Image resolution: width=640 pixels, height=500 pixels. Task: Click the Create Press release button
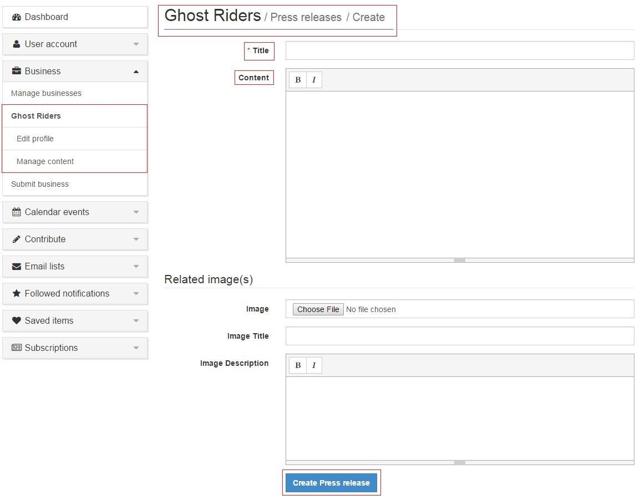point(331,483)
